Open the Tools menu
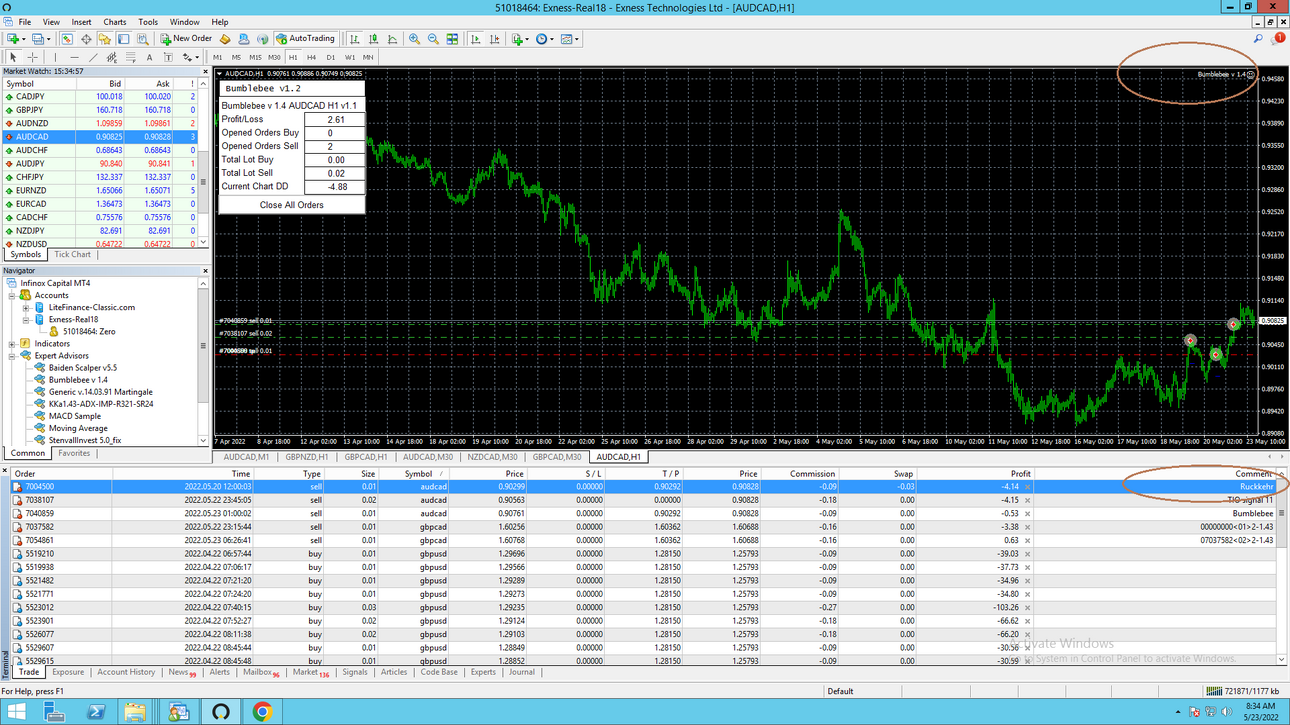1290x725 pixels. [148, 21]
